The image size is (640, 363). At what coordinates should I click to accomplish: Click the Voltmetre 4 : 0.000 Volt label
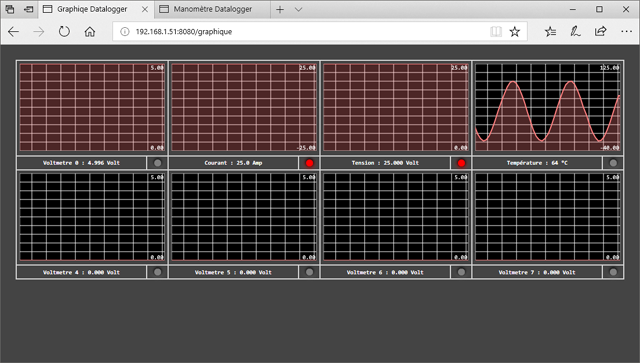pos(82,272)
